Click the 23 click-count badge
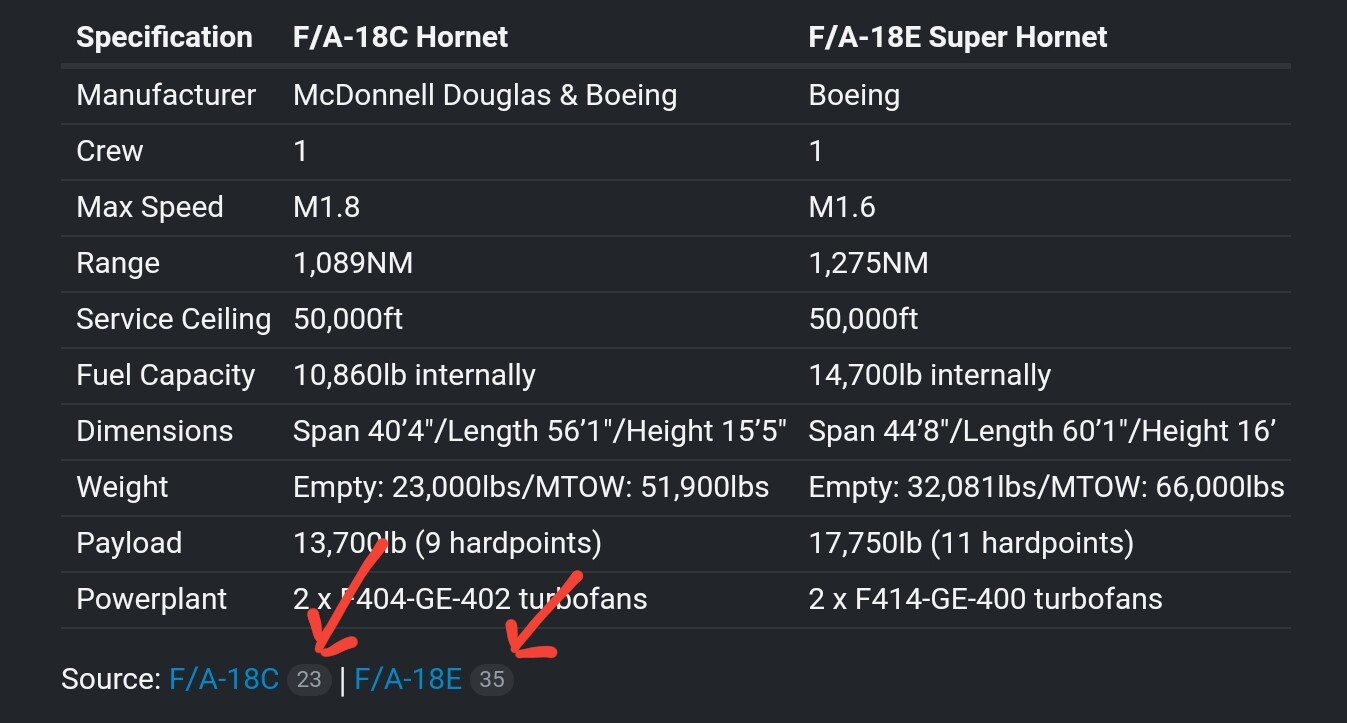Screen dimensions: 1347x723 (x=309, y=680)
